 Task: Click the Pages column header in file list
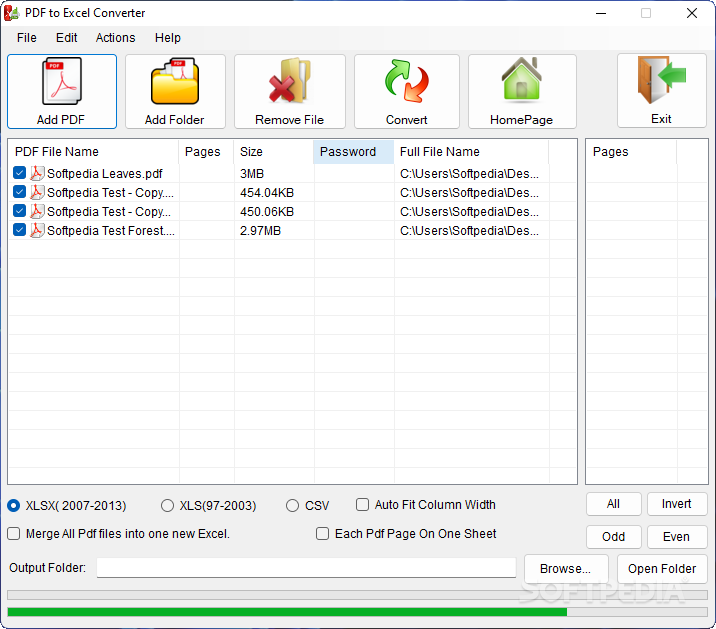tap(206, 152)
